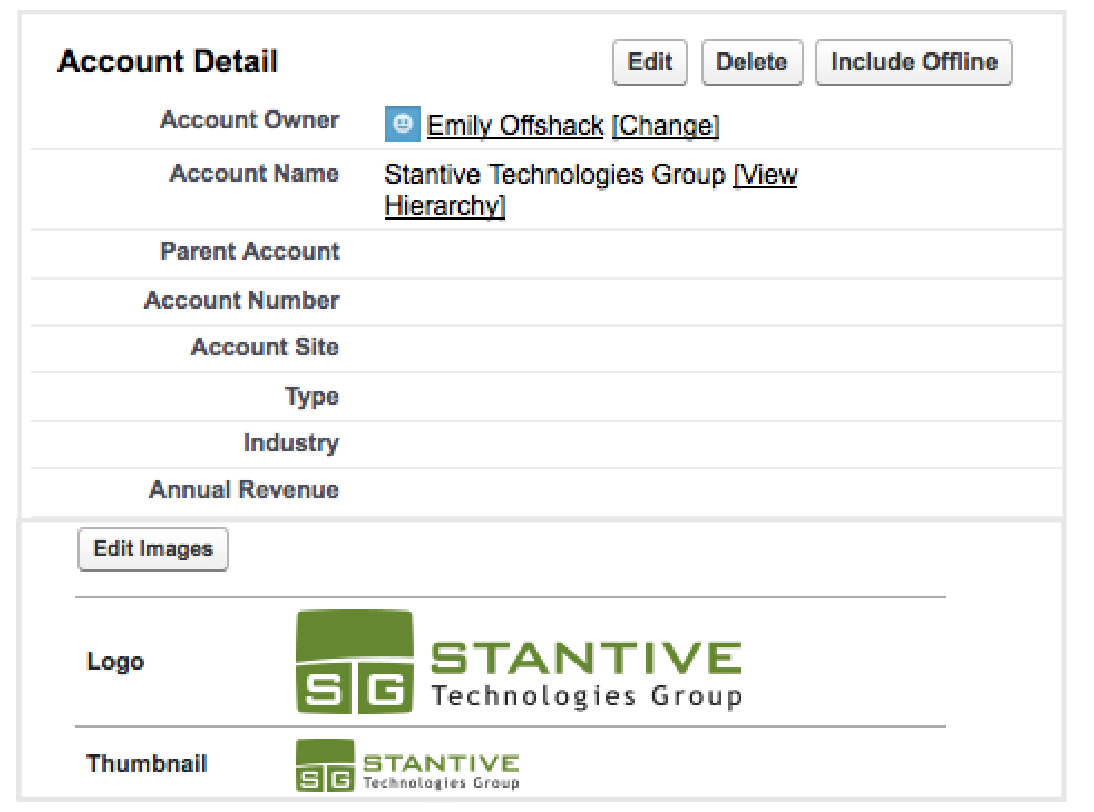Select the Parent Account field label

[249, 252]
